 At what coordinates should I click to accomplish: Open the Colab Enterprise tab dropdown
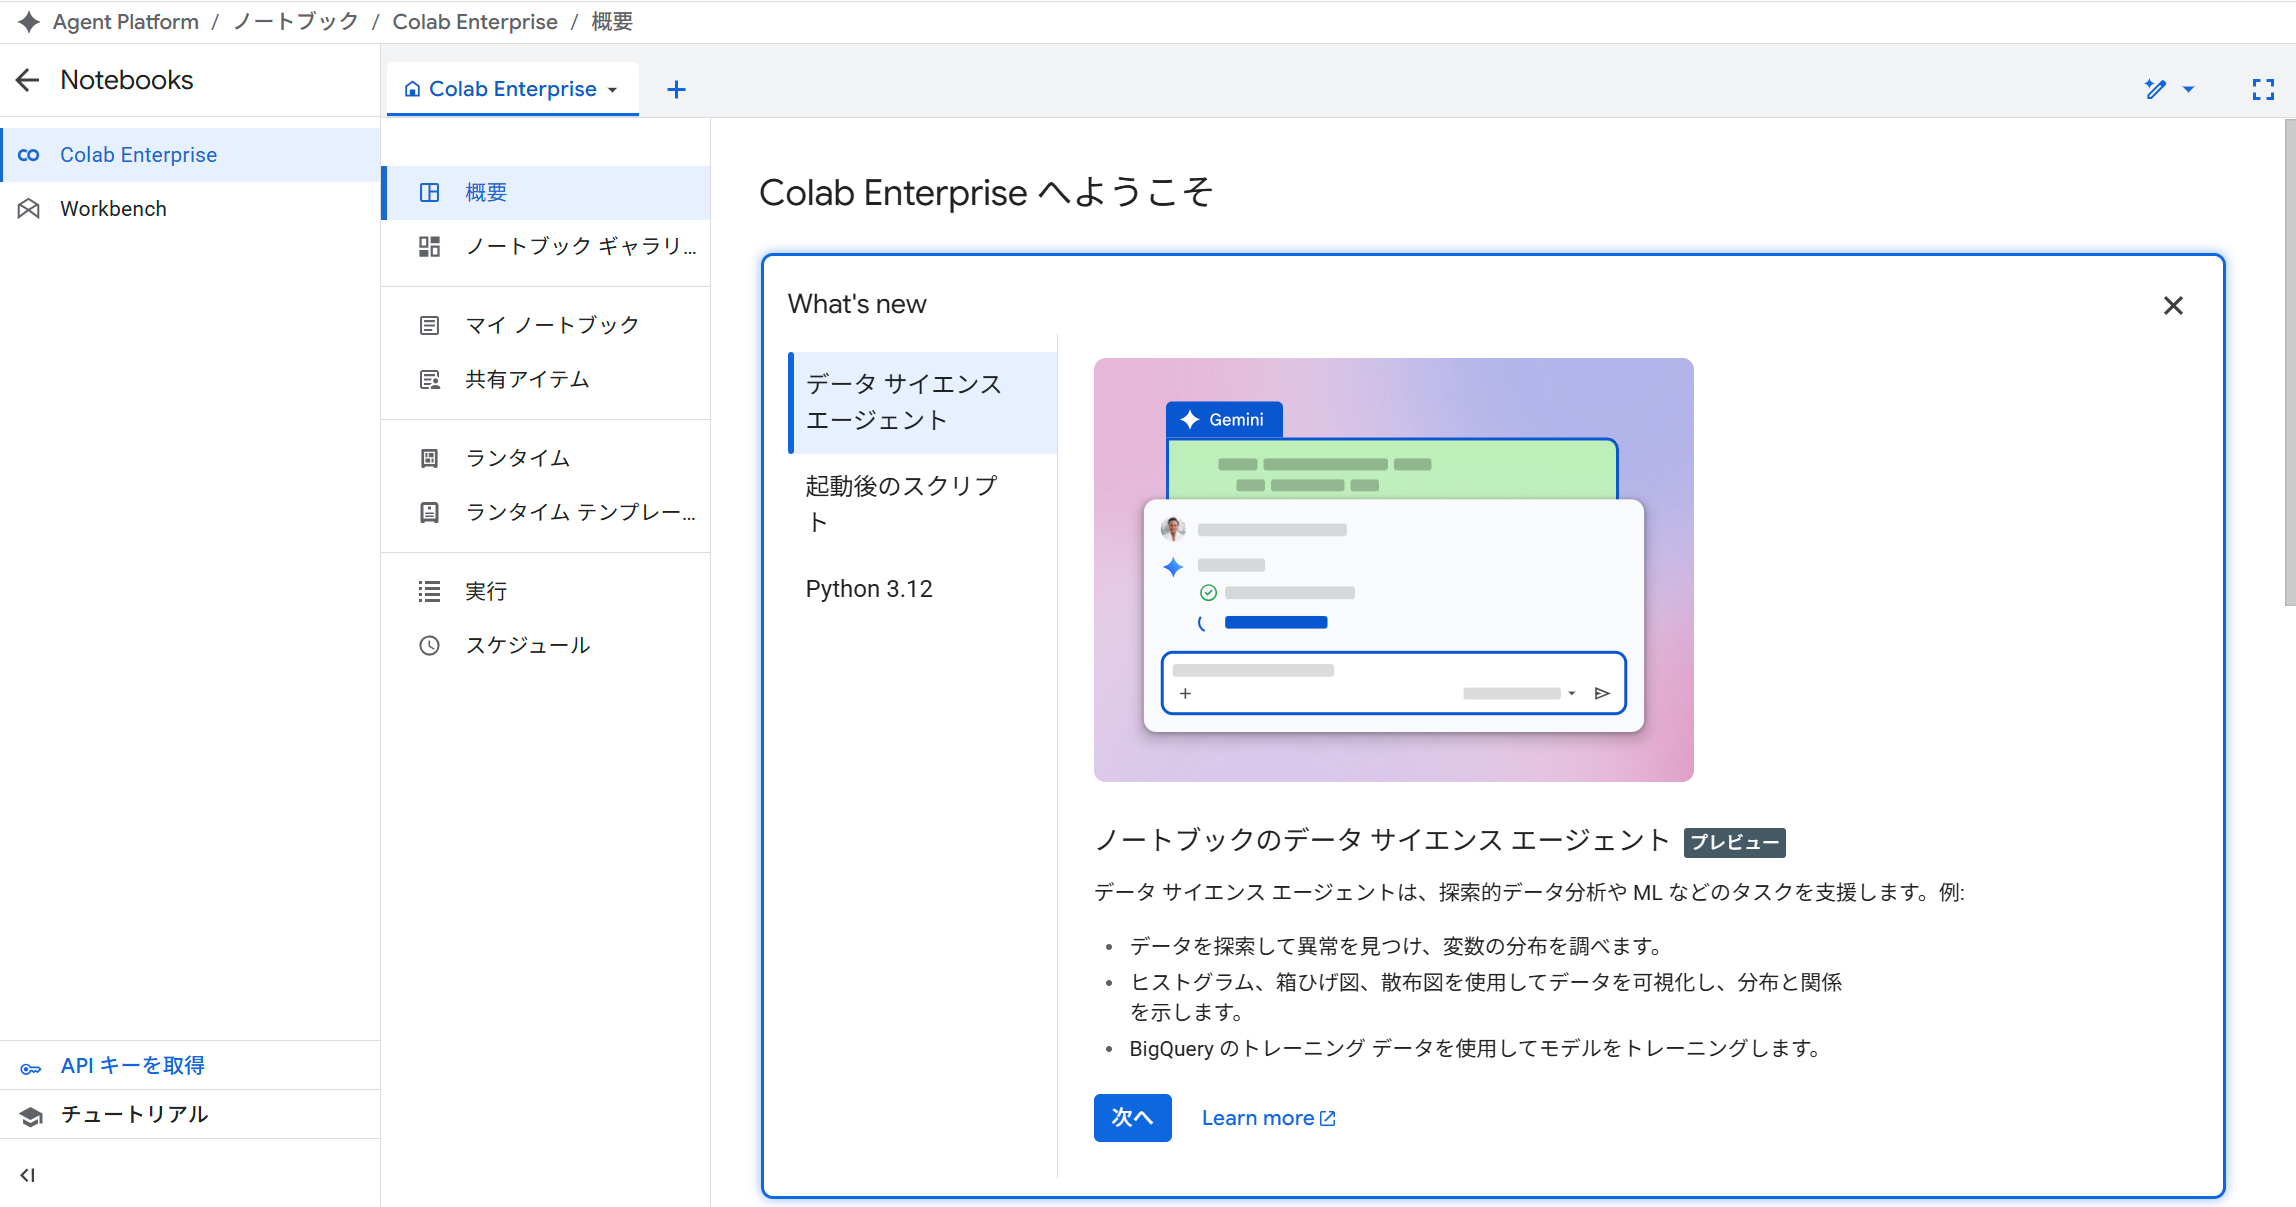click(614, 88)
